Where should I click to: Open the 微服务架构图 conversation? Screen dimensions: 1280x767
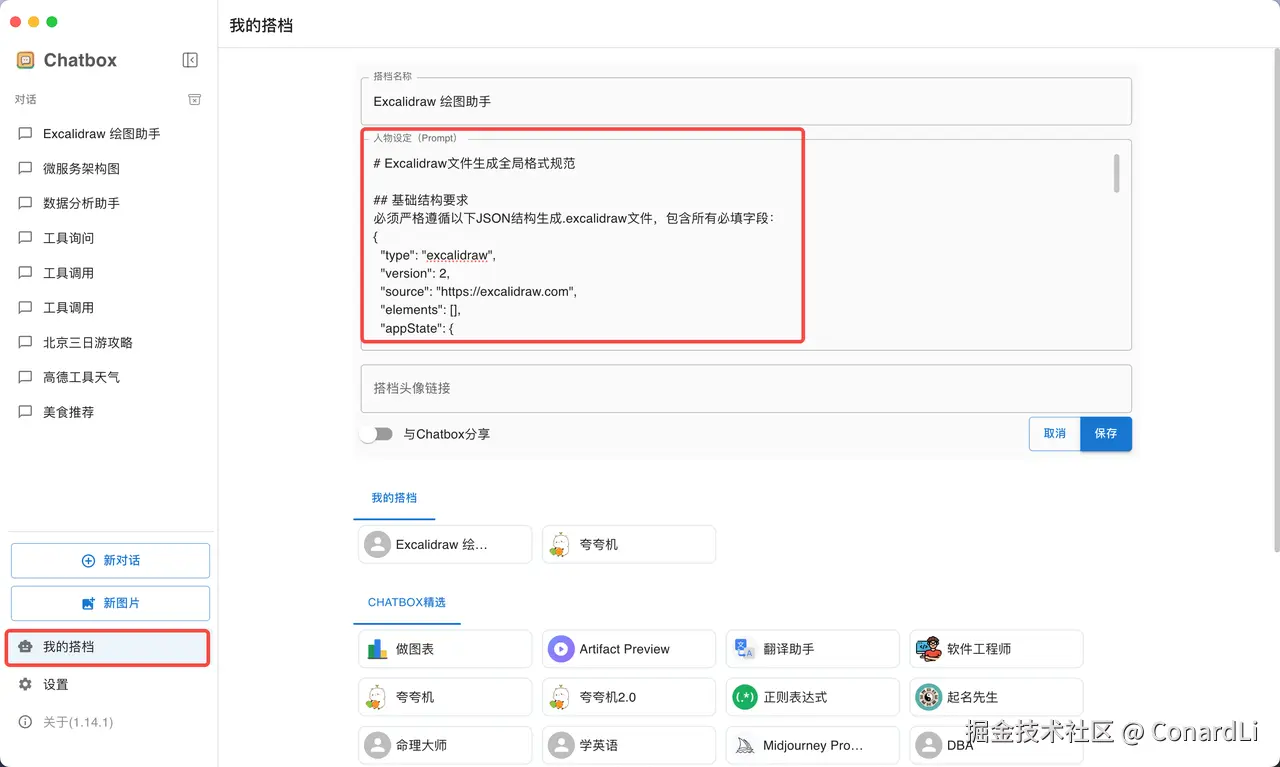(108, 169)
